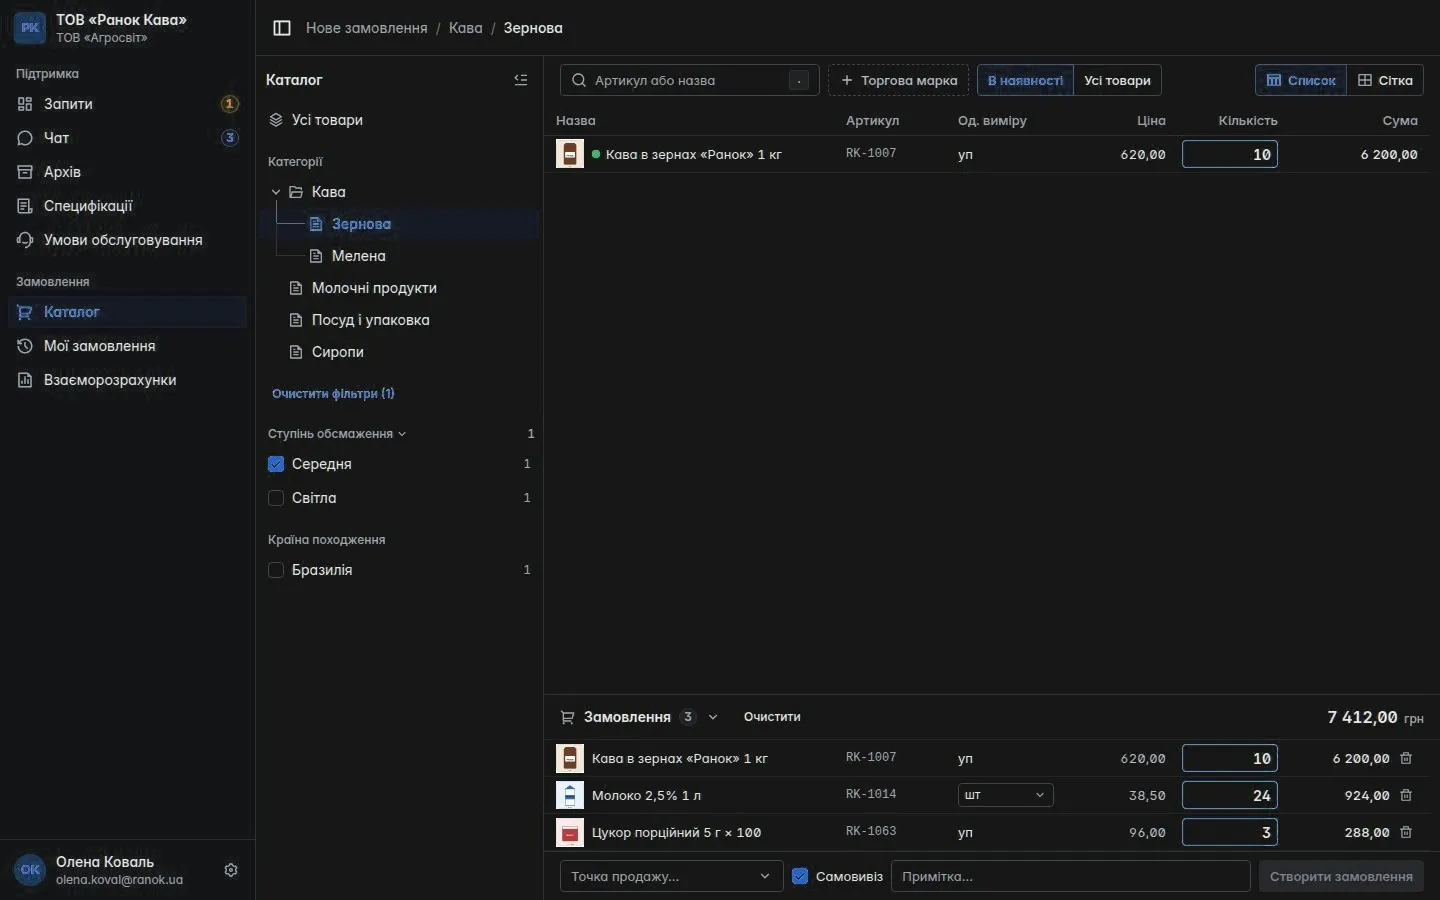This screenshot has width=1440, height=900.
Task: Click the search magnifier icon
Action: (x=579, y=80)
